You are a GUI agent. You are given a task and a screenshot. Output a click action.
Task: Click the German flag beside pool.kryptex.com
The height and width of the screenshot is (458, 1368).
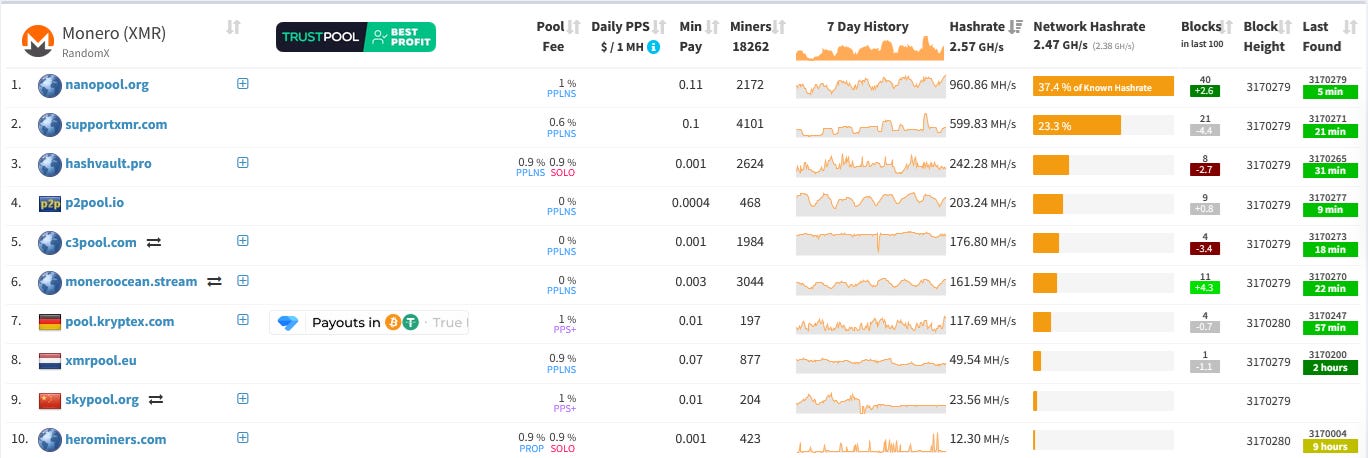50,322
